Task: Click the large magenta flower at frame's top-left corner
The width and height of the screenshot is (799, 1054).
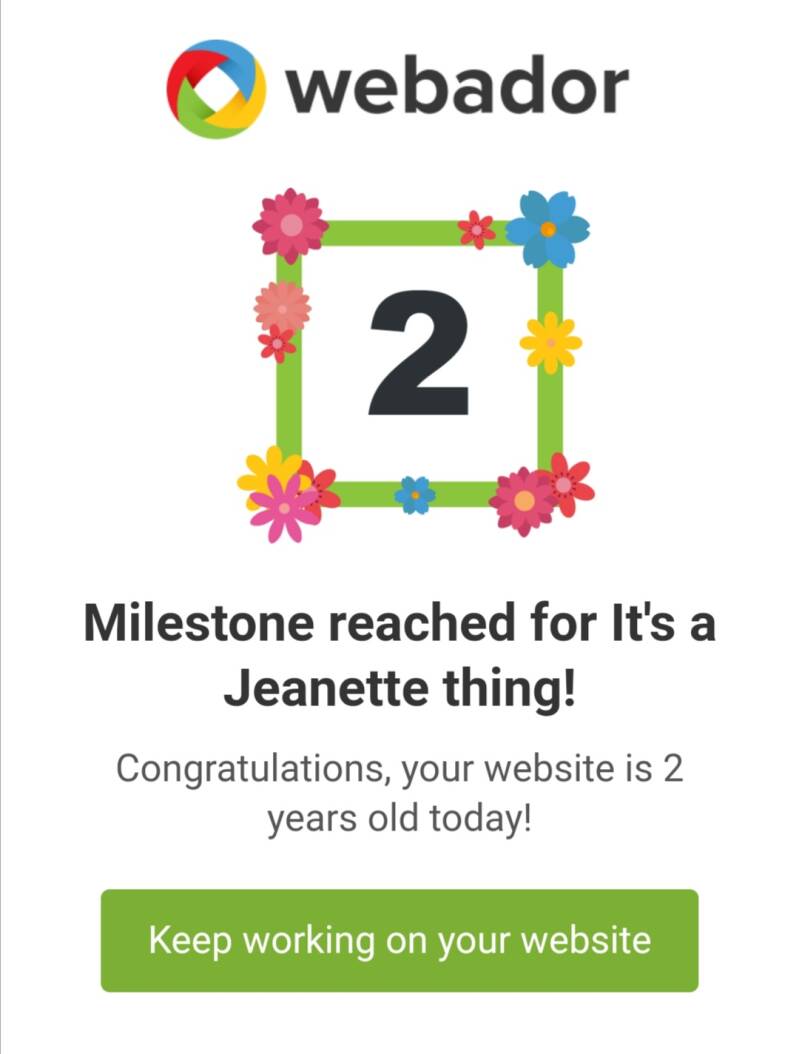Action: pos(290,225)
